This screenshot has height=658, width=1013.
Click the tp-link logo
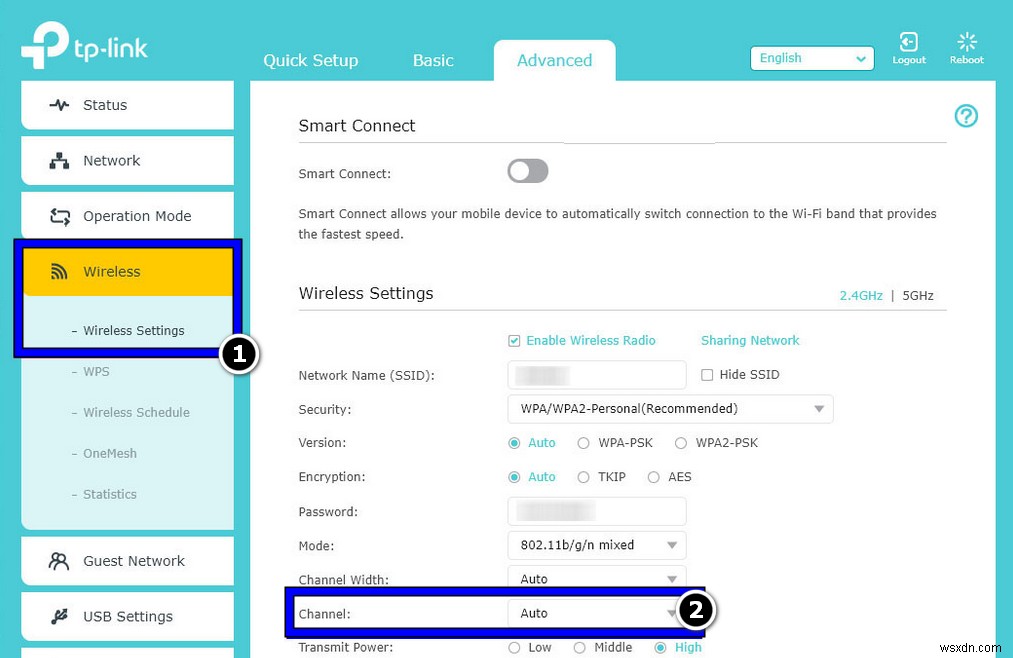(x=85, y=45)
